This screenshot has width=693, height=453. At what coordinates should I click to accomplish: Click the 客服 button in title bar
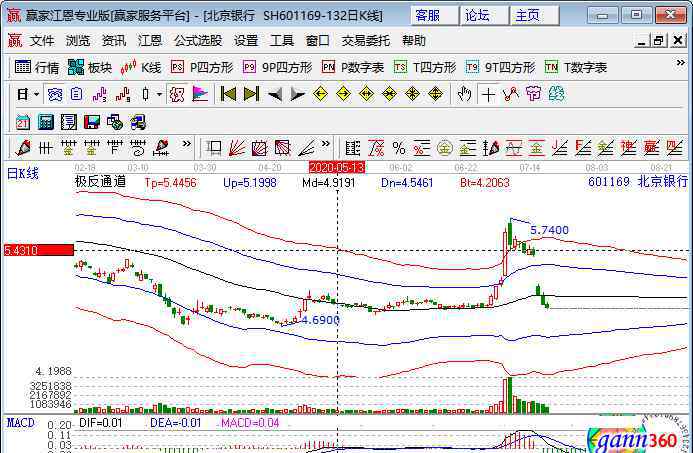(427, 15)
